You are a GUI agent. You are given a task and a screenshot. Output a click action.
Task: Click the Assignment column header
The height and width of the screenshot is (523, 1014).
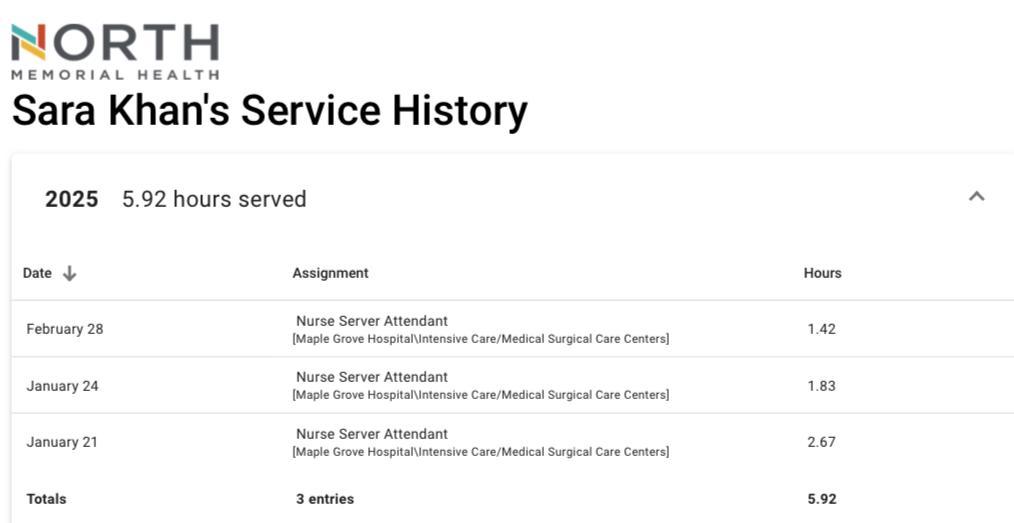coord(330,273)
